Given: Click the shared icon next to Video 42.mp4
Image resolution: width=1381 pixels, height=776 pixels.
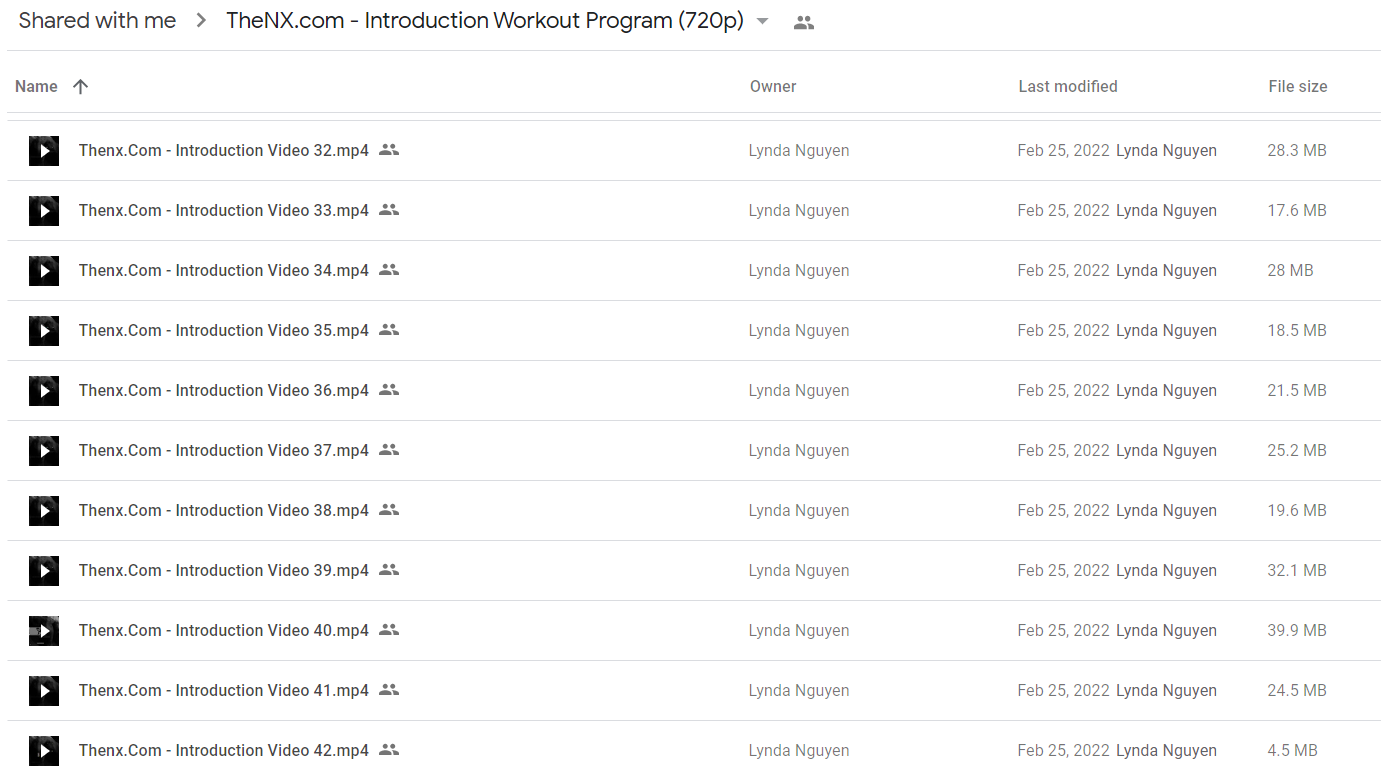Looking at the screenshot, I should (389, 750).
